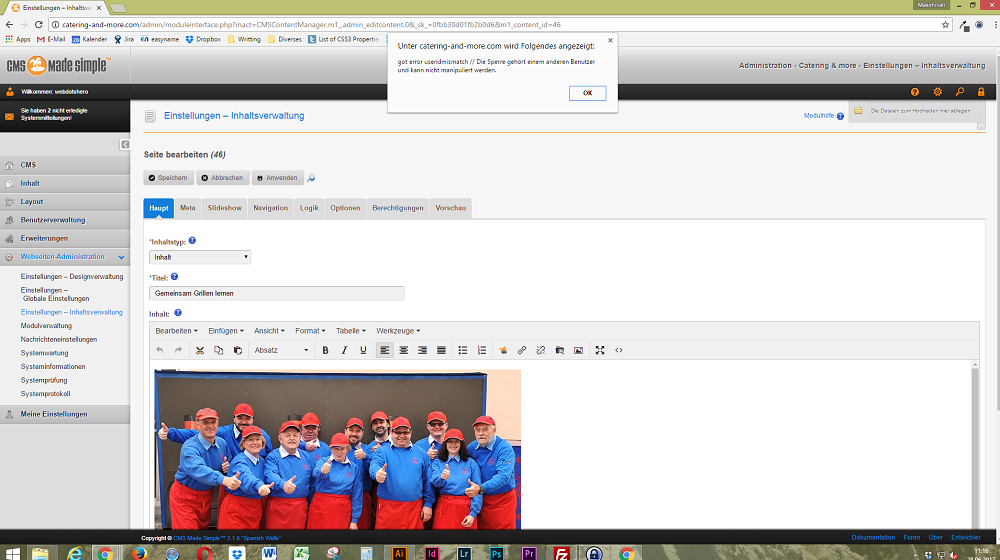Switch to the Berechtigungen tab
1000x560 pixels.
397,208
